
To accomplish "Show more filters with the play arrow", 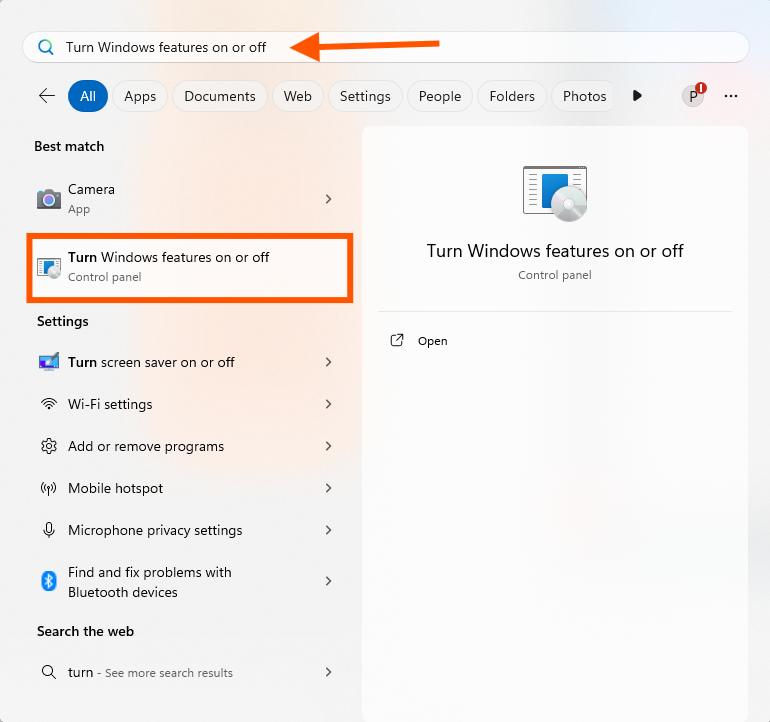I will click(637, 95).
